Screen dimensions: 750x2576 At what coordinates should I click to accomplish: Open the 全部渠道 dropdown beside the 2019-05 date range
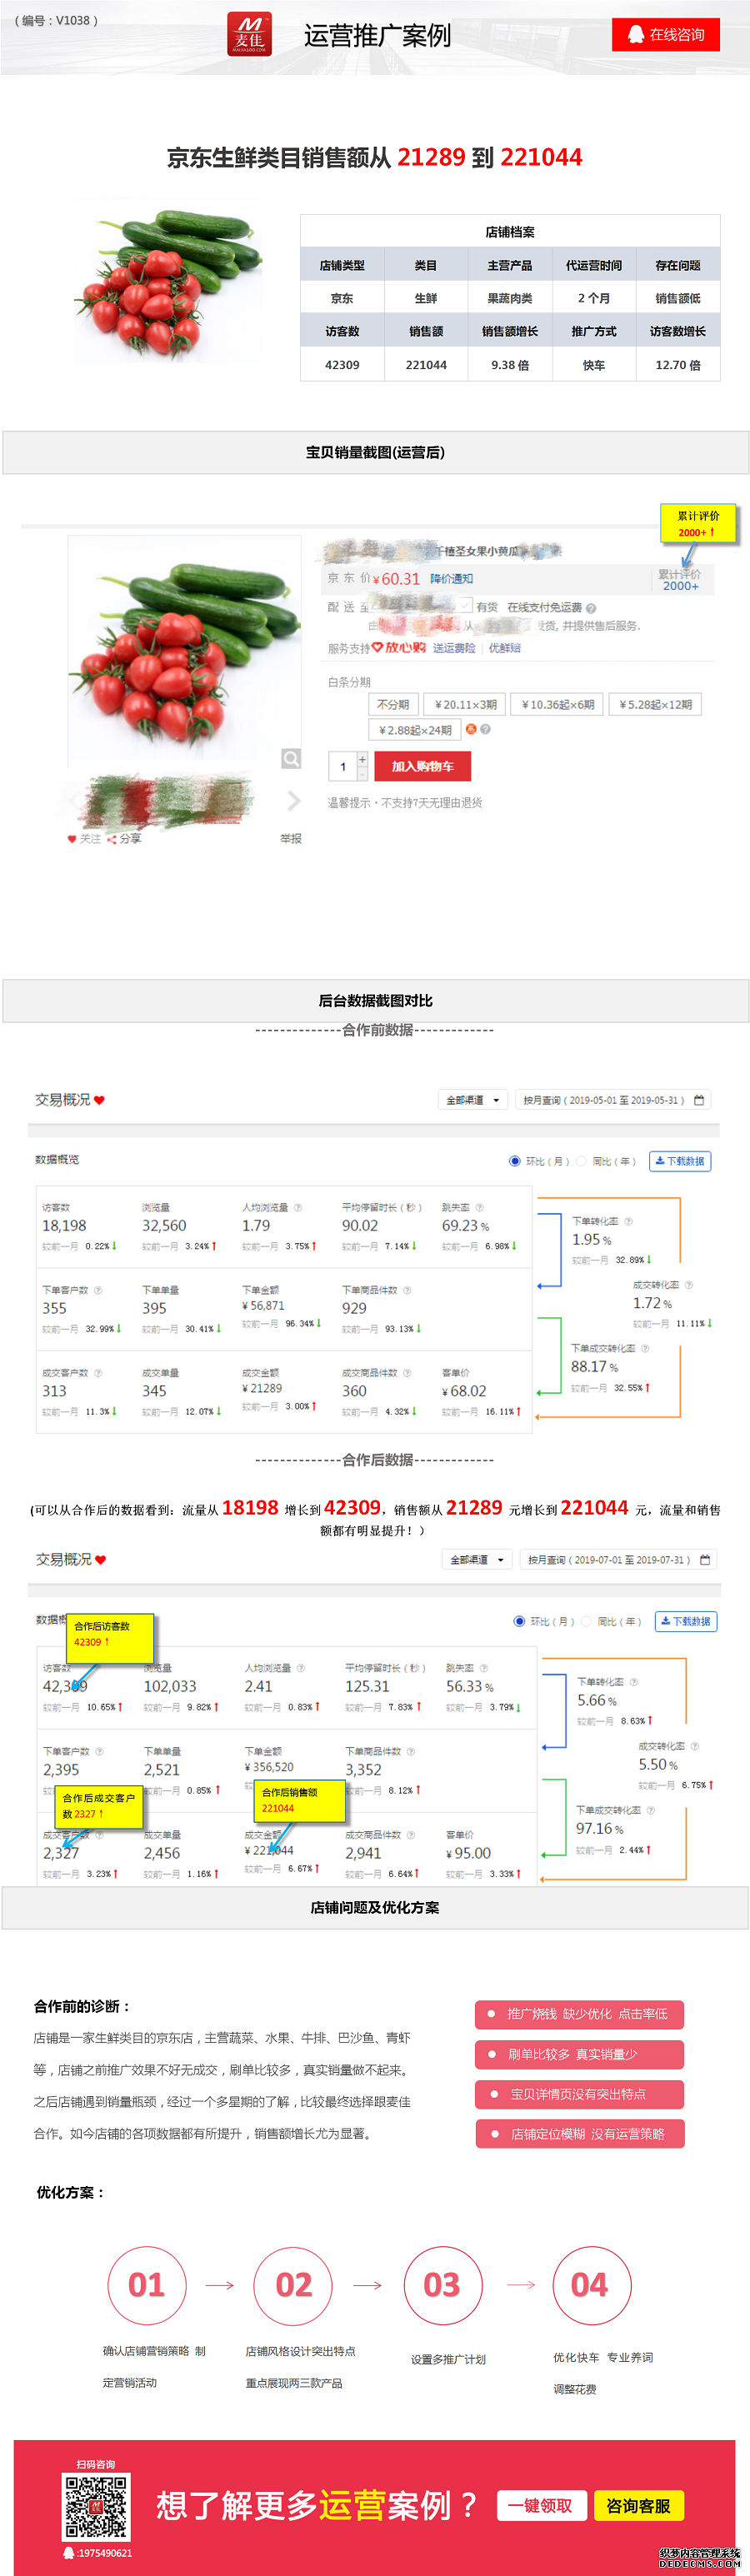pyautogui.click(x=473, y=1100)
